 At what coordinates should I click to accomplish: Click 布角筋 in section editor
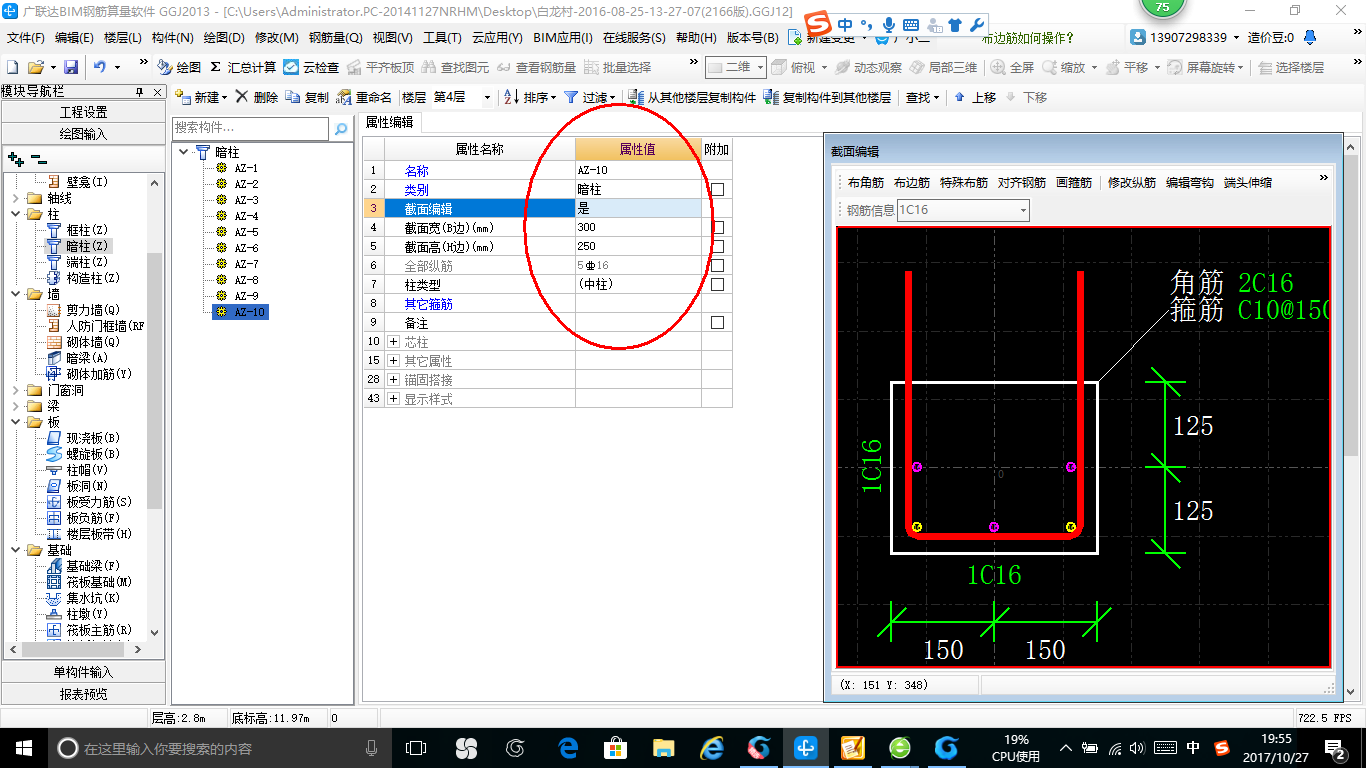pos(866,183)
